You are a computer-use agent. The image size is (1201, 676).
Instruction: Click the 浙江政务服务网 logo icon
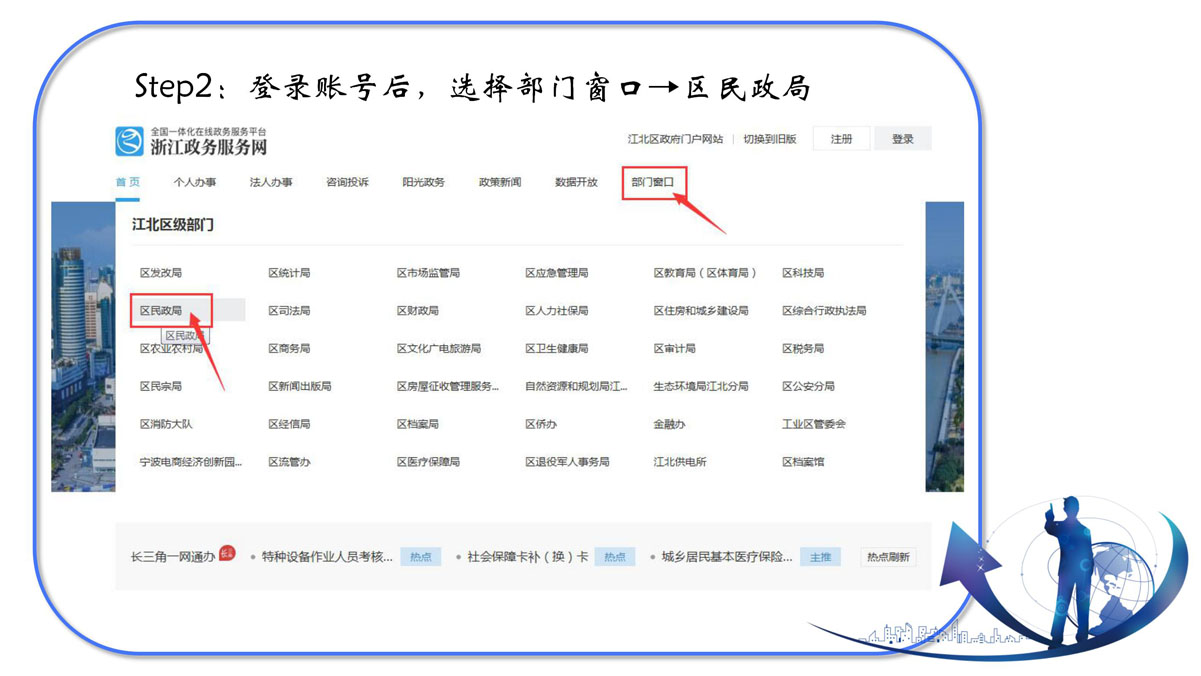[130, 140]
